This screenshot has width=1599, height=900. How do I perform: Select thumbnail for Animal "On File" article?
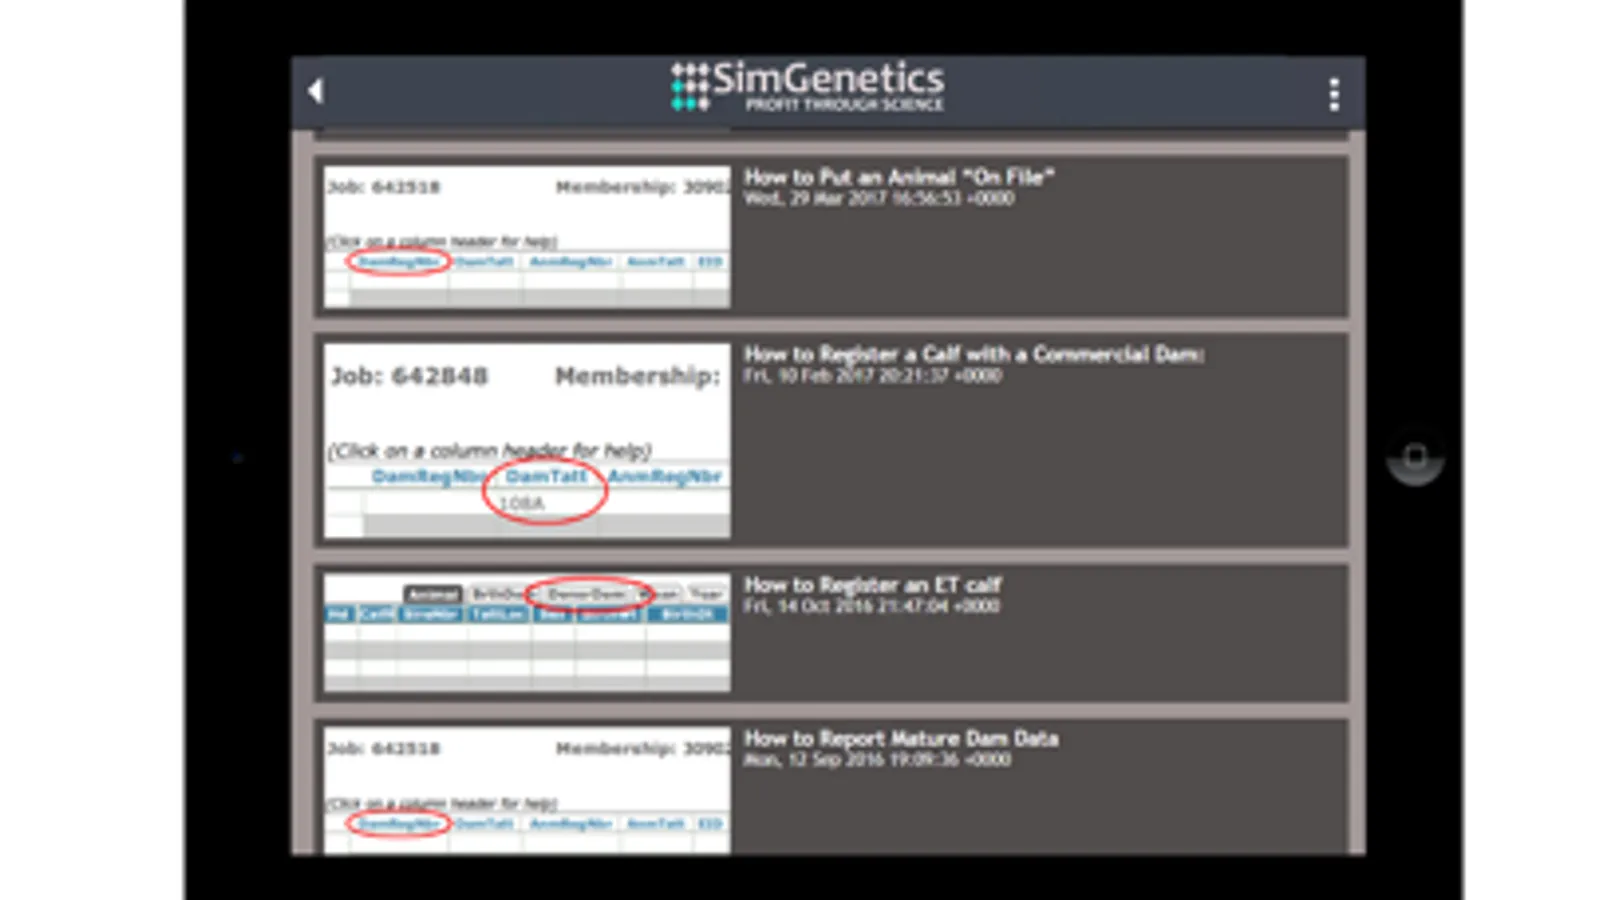527,237
